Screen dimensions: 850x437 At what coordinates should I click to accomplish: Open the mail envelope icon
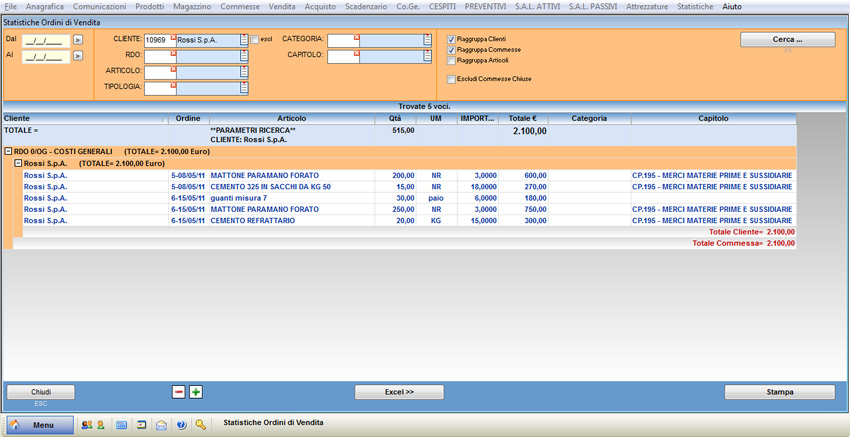[x=161, y=425]
